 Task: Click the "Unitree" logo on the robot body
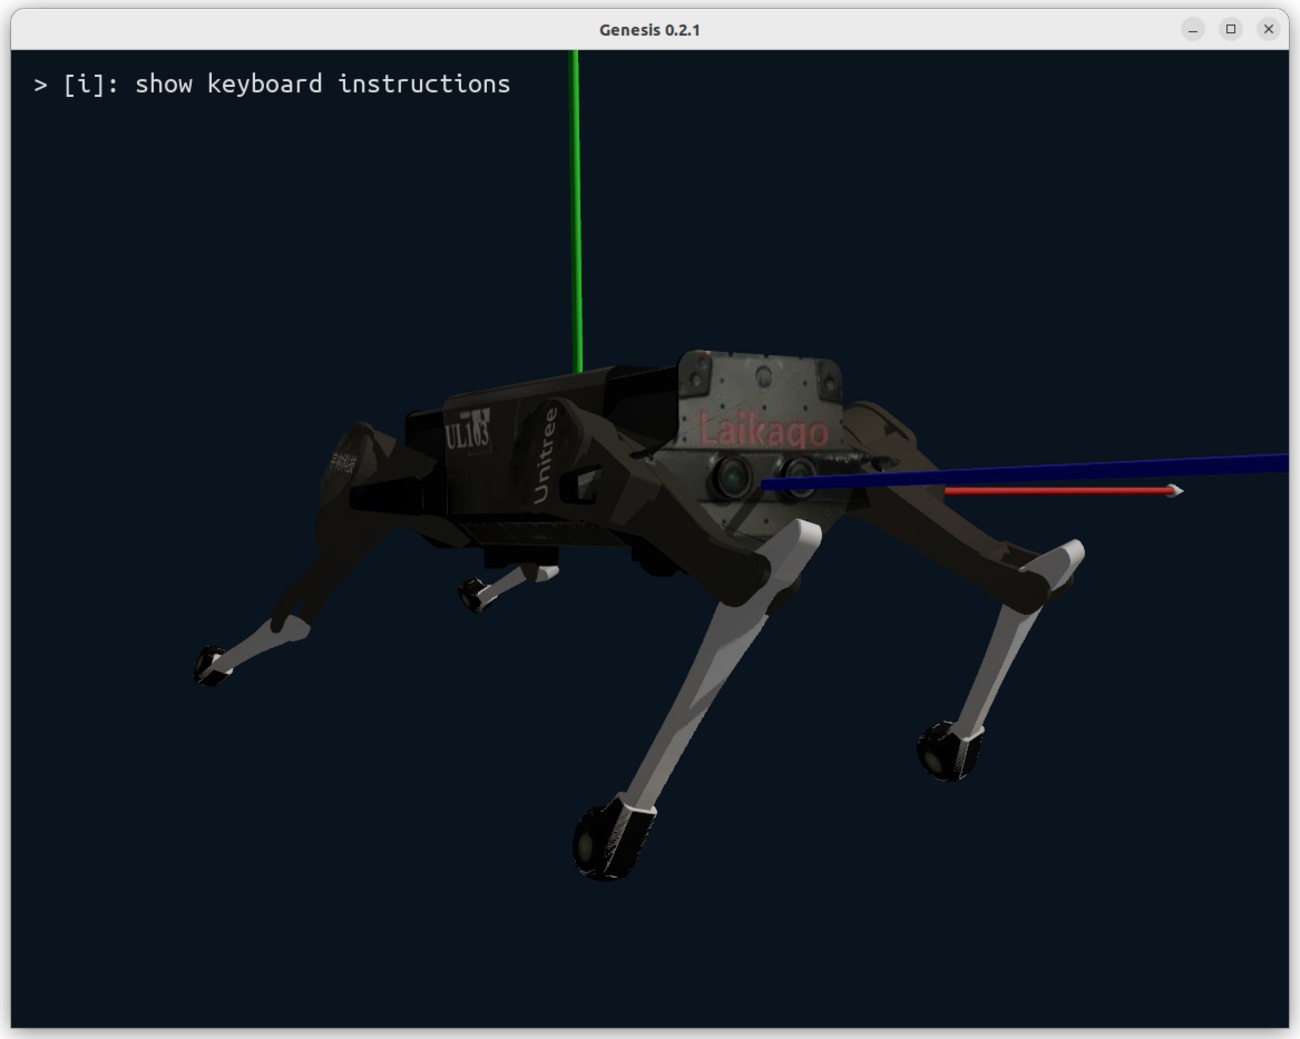tap(545, 455)
